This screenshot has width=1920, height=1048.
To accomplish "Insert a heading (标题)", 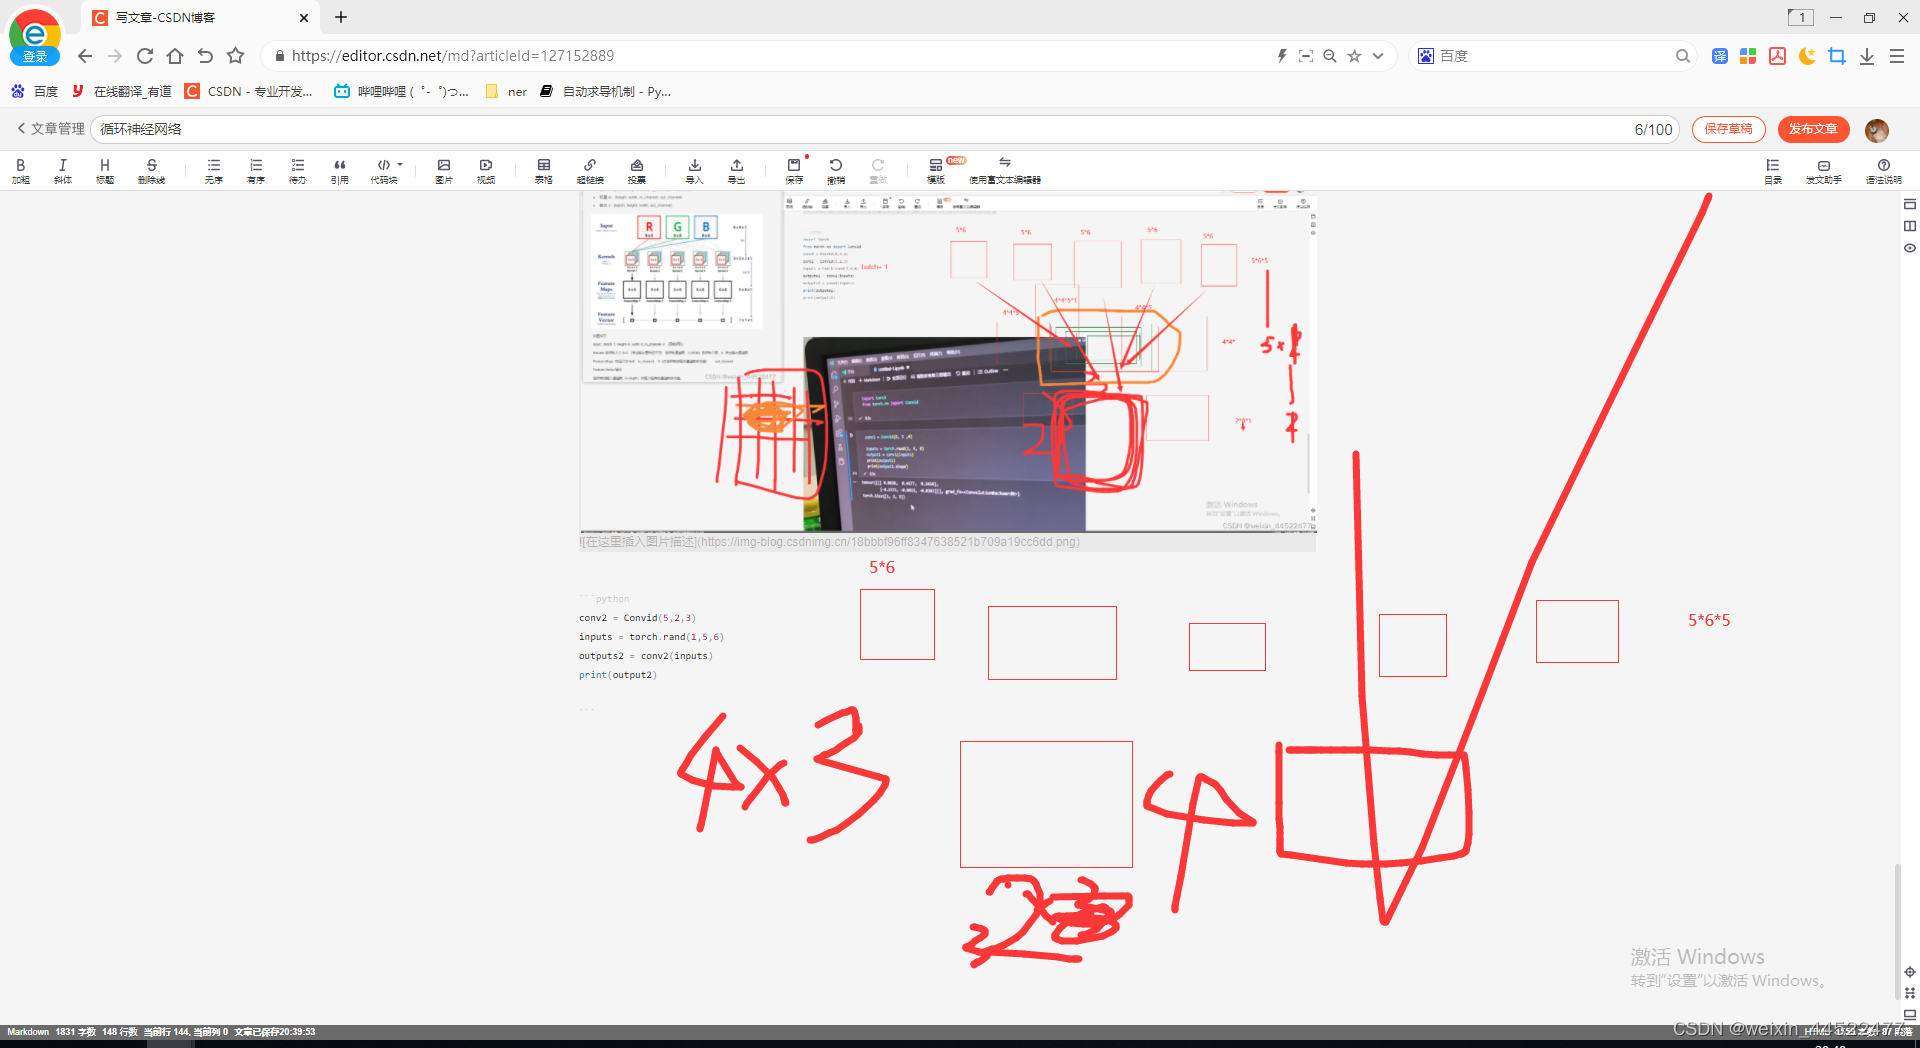I will (105, 170).
